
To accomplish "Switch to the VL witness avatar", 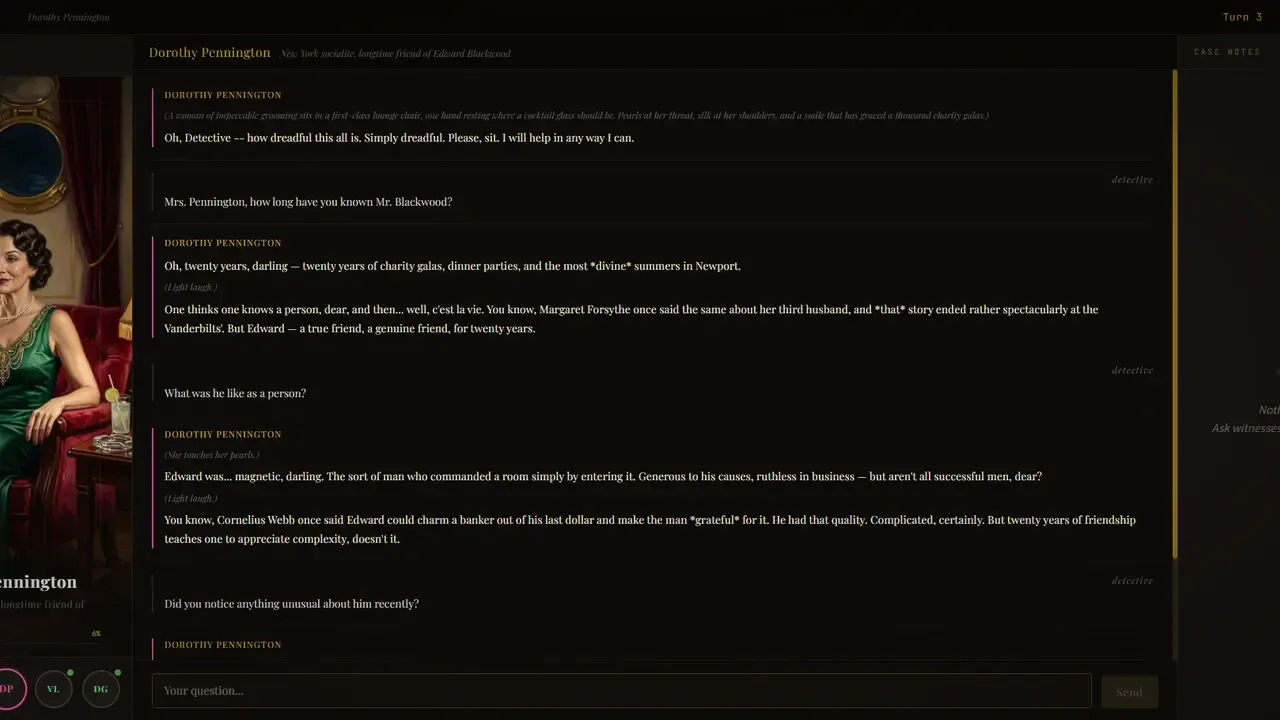I will click(54, 689).
